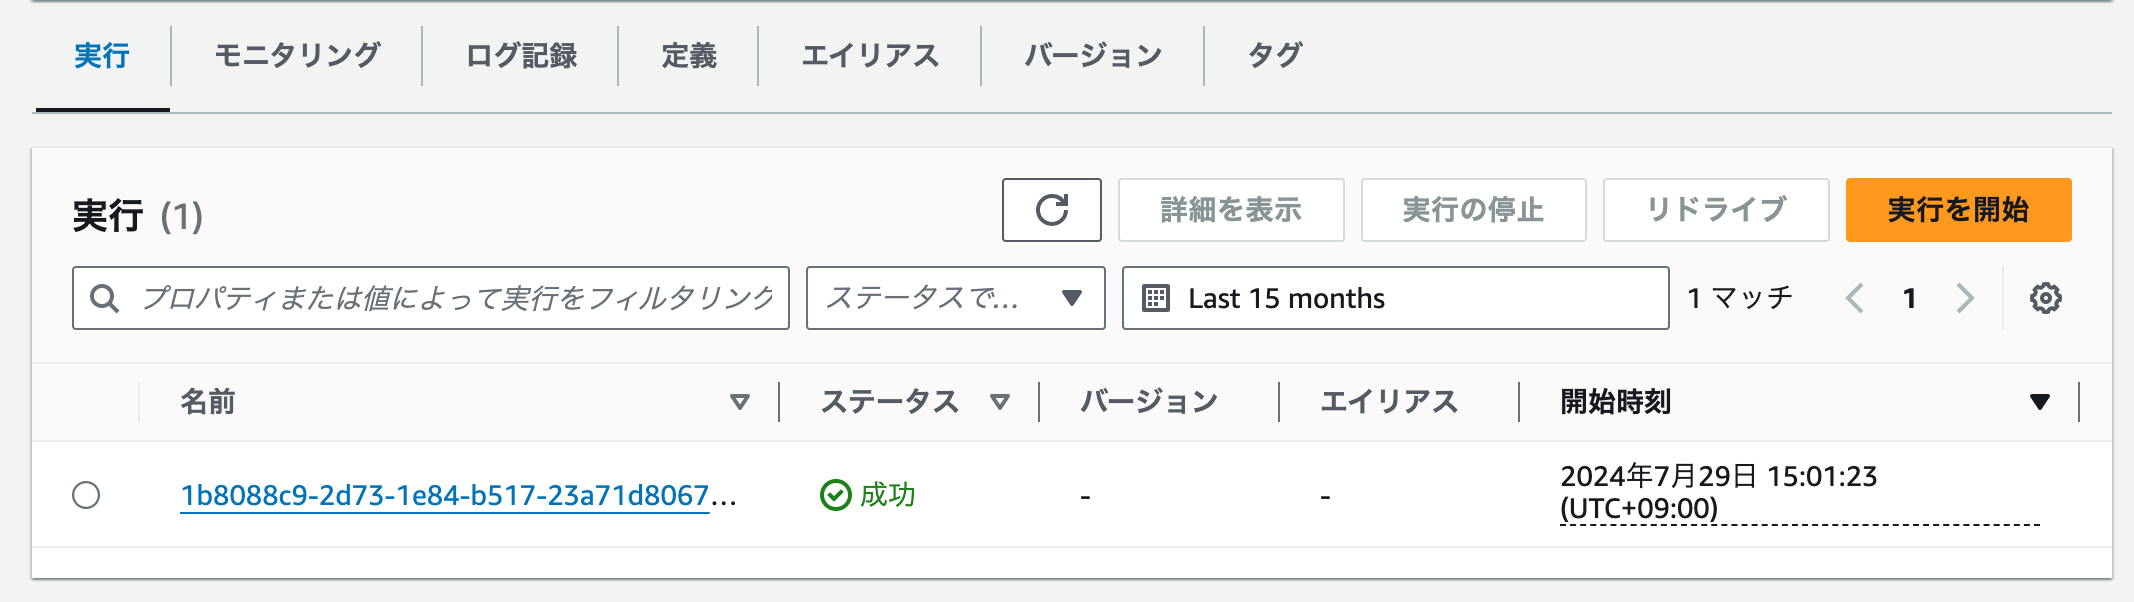
Task: Open the 定義 tab
Action: tap(688, 57)
